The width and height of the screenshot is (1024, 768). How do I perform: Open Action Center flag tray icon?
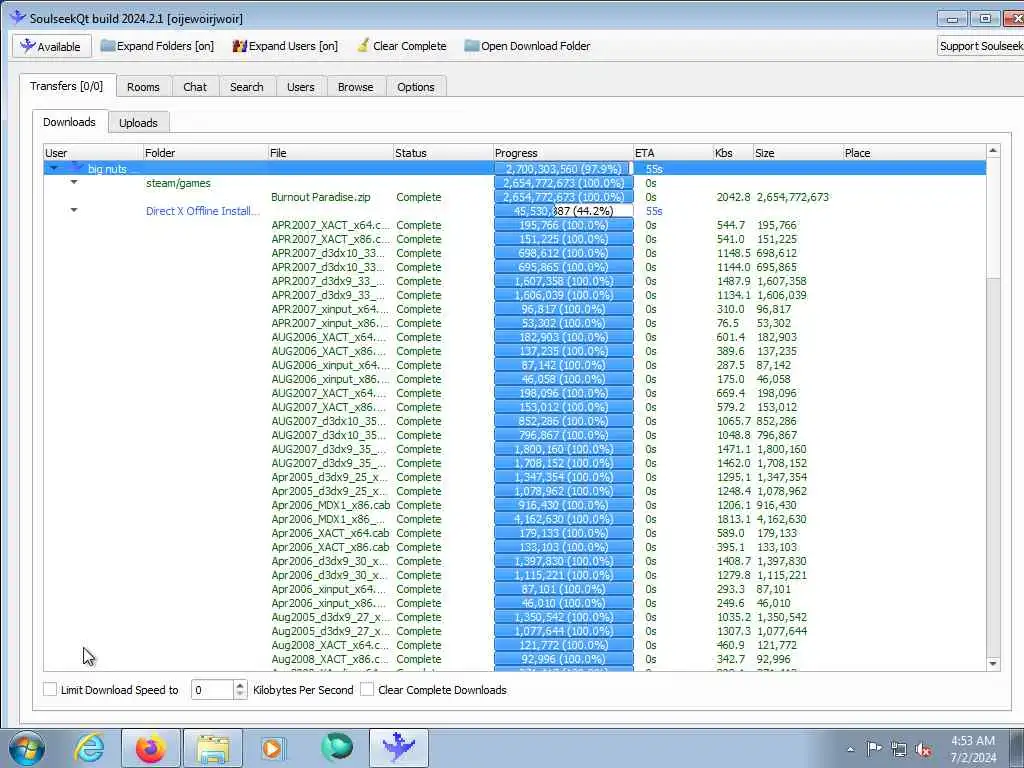pos(874,748)
